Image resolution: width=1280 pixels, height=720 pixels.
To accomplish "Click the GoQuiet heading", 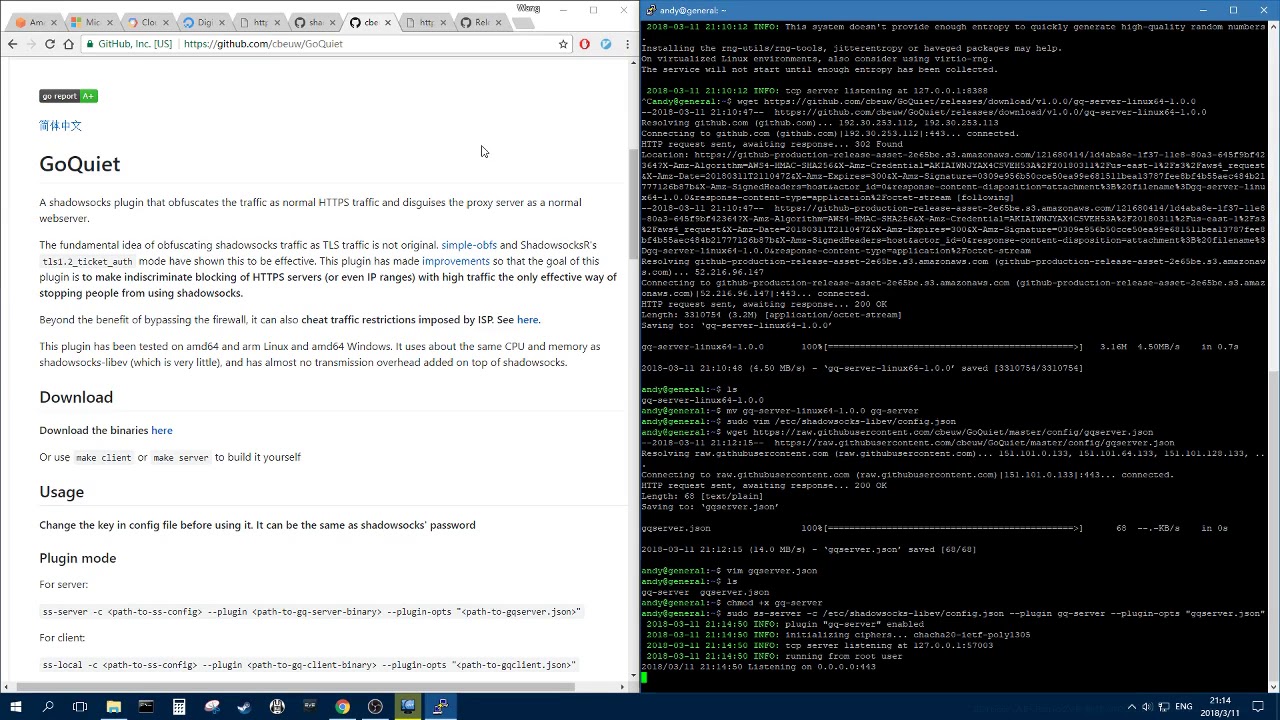I will click(x=80, y=164).
